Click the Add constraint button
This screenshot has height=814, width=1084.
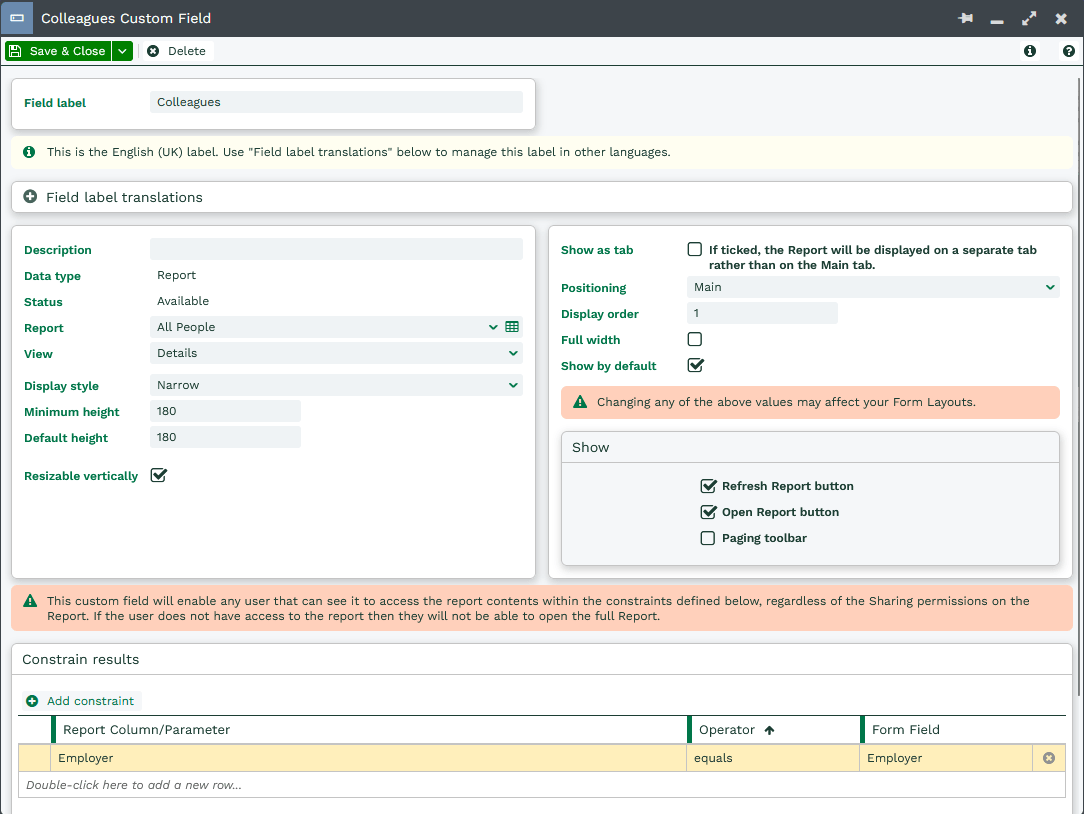point(81,701)
